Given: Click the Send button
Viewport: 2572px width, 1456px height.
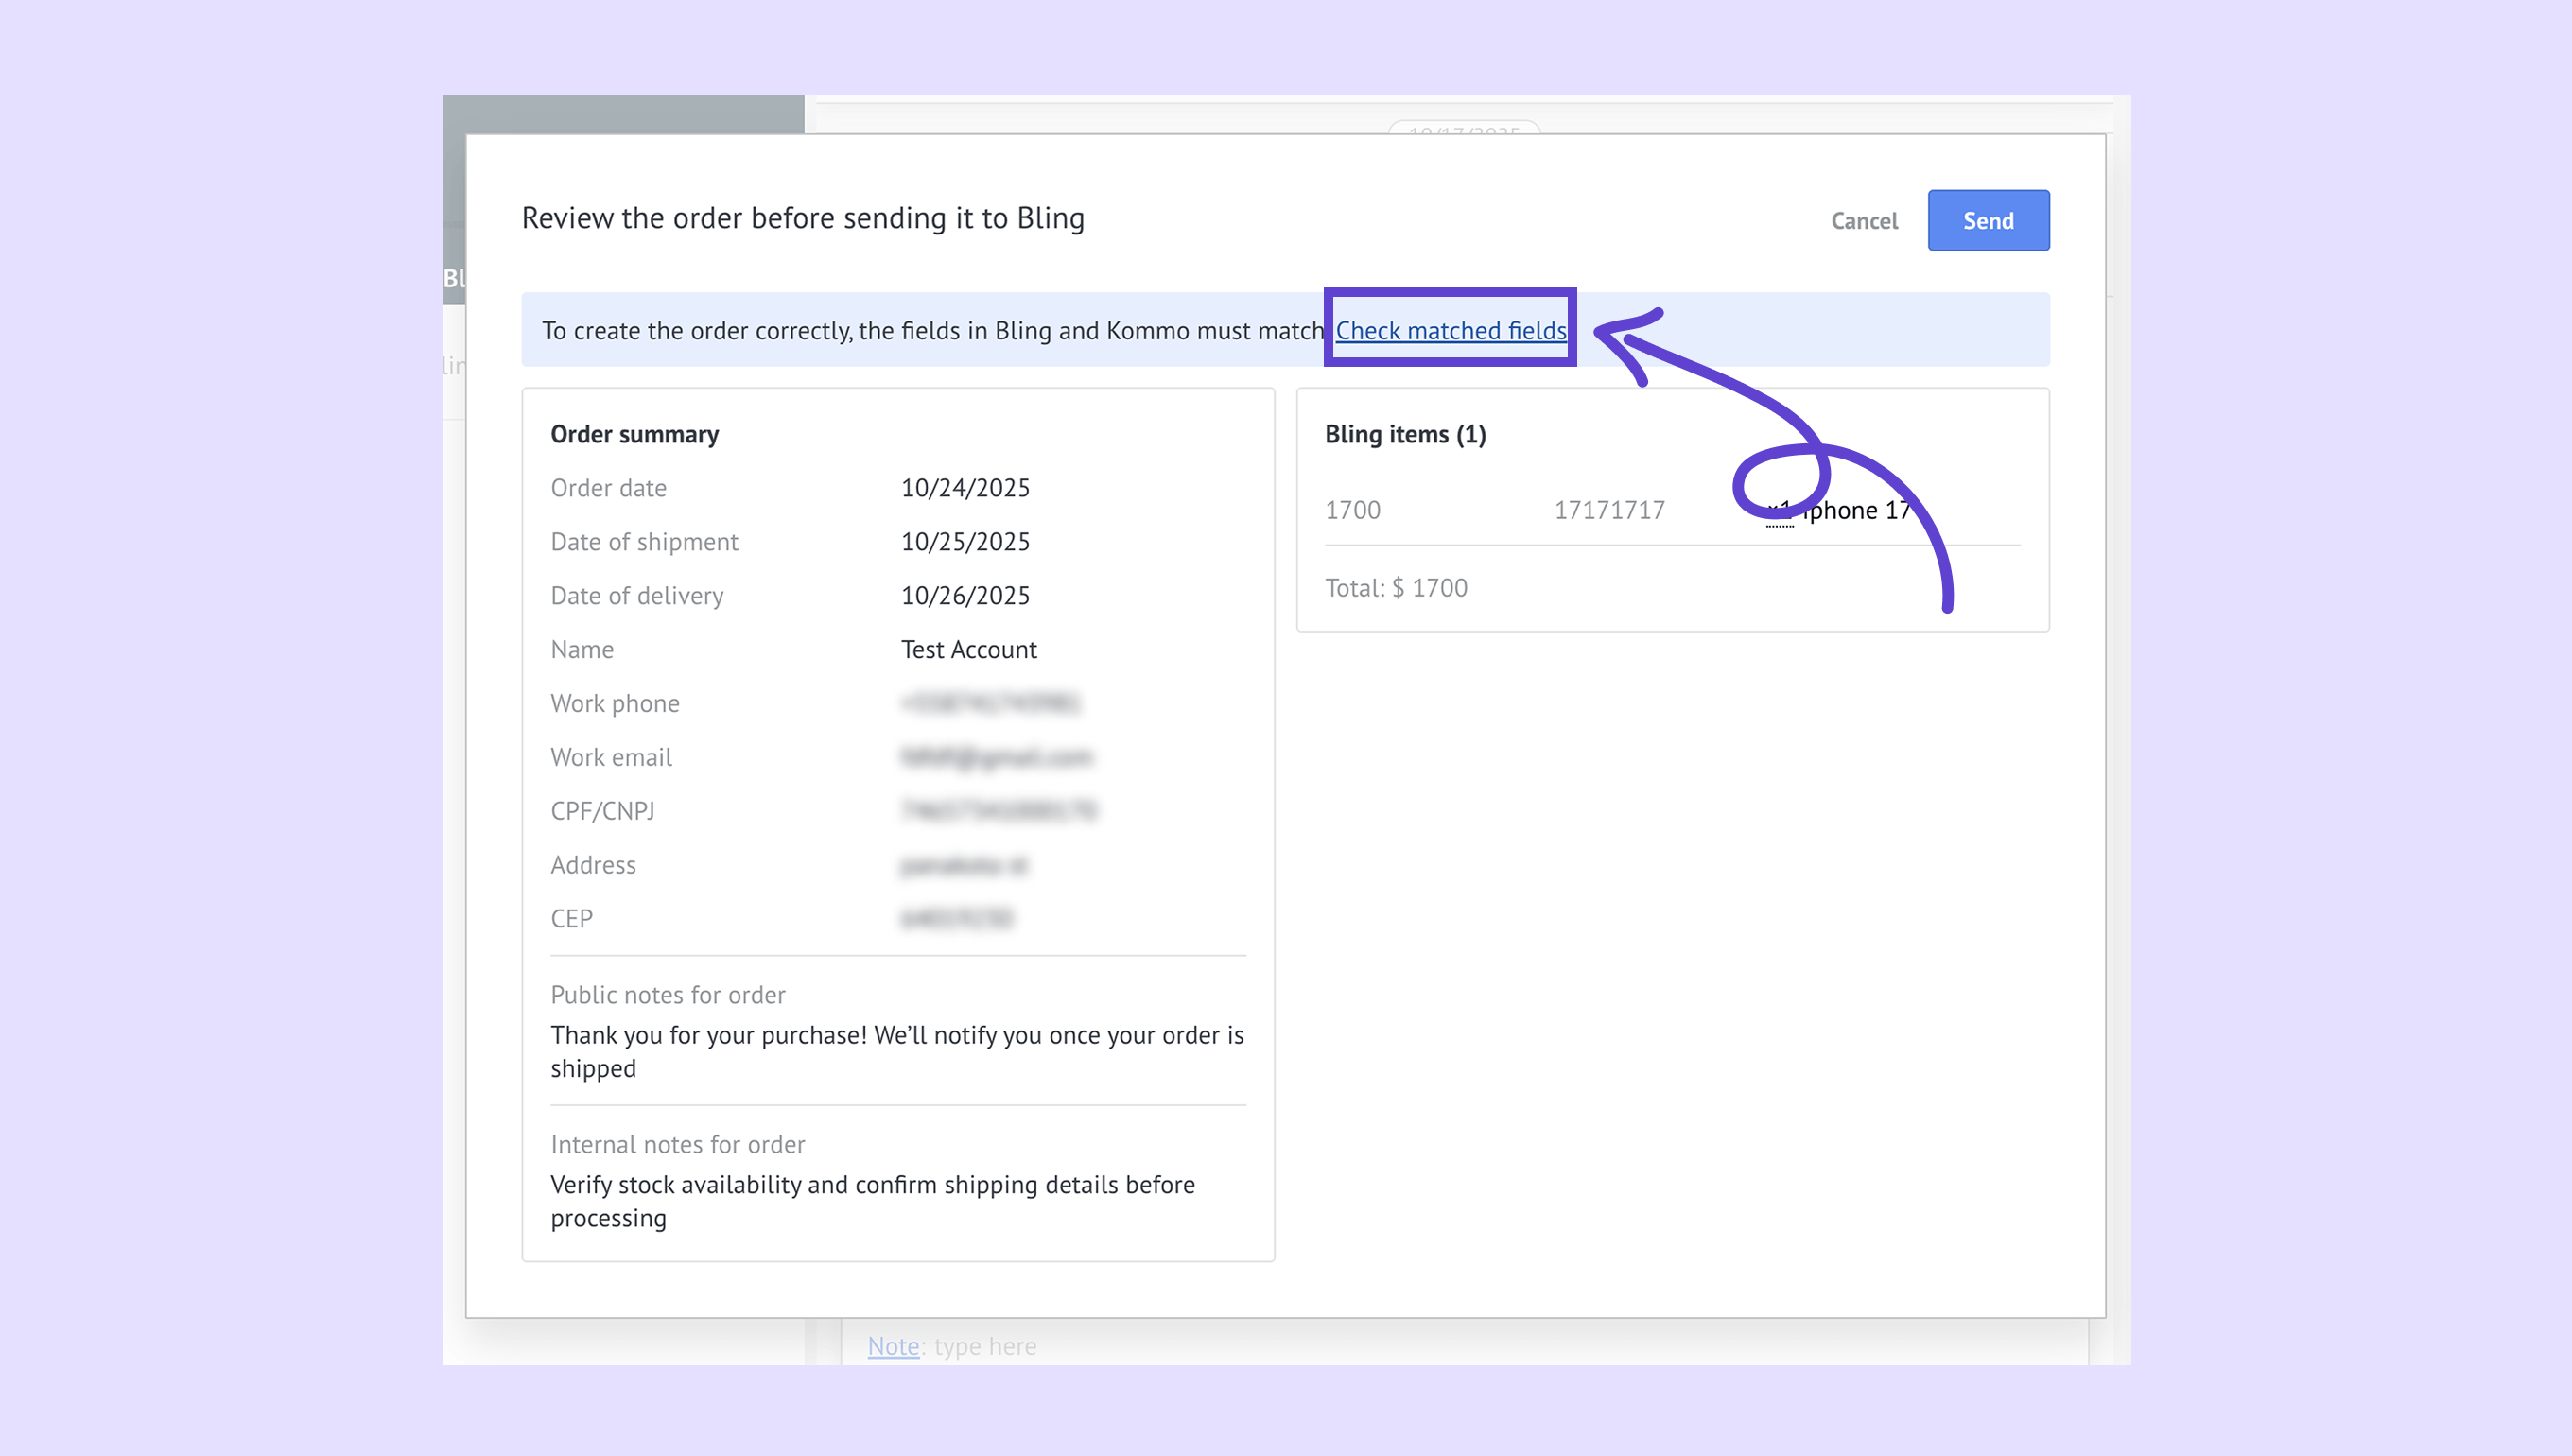Looking at the screenshot, I should 1988,220.
